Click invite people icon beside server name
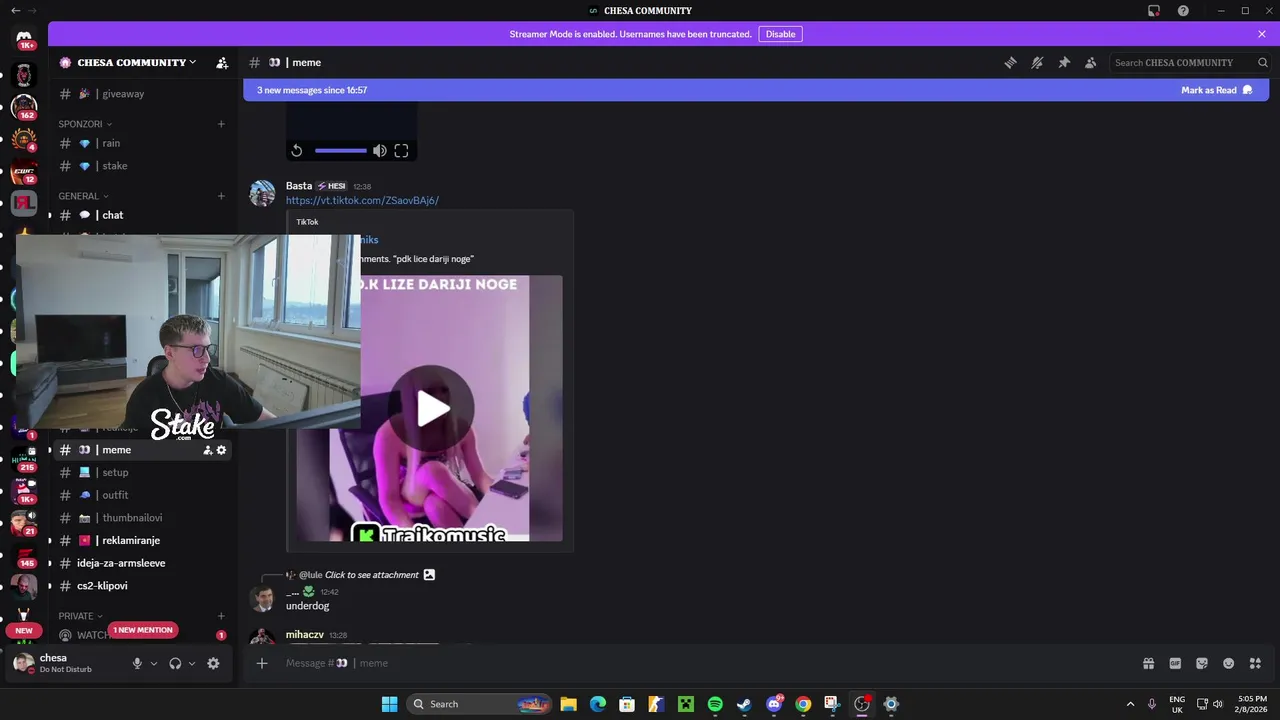This screenshot has height=720, width=1280. [x=222, y=62]
